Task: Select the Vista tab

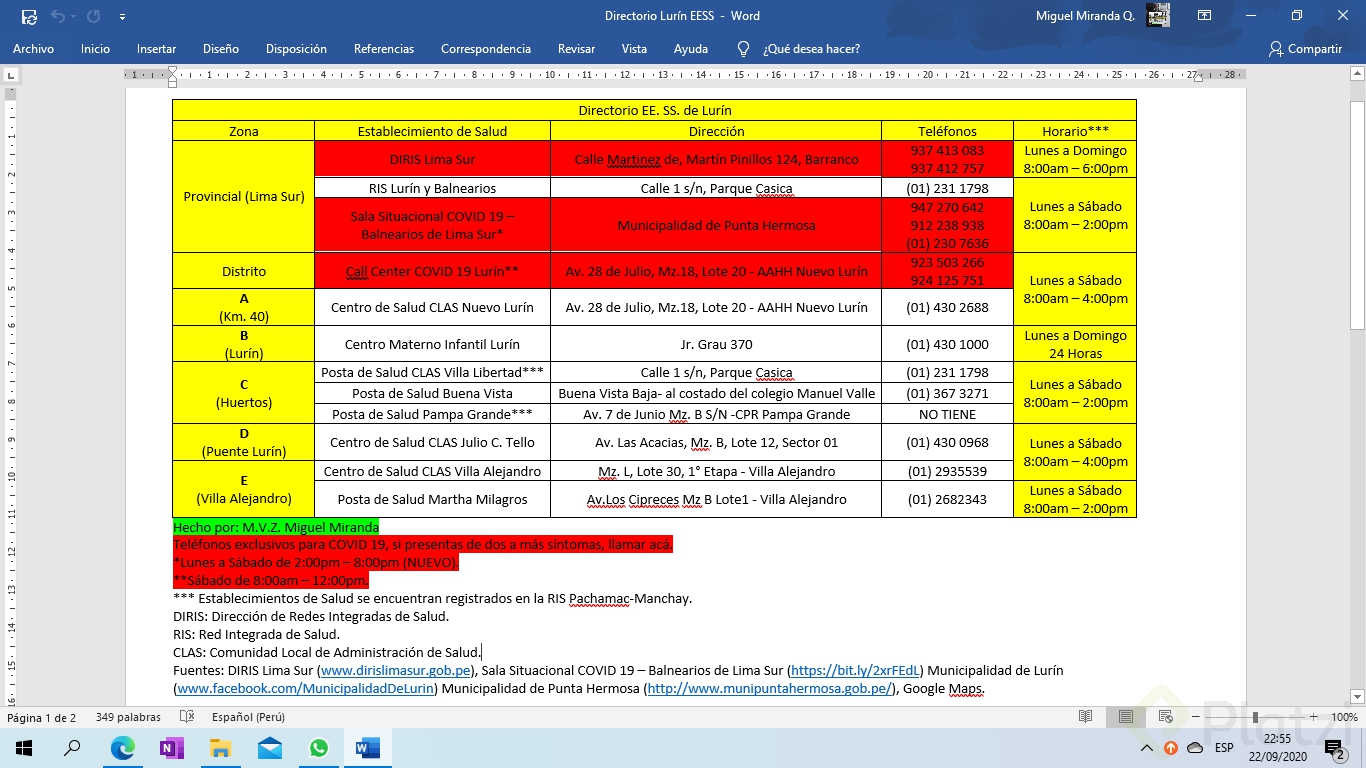Action: point(634,49)
